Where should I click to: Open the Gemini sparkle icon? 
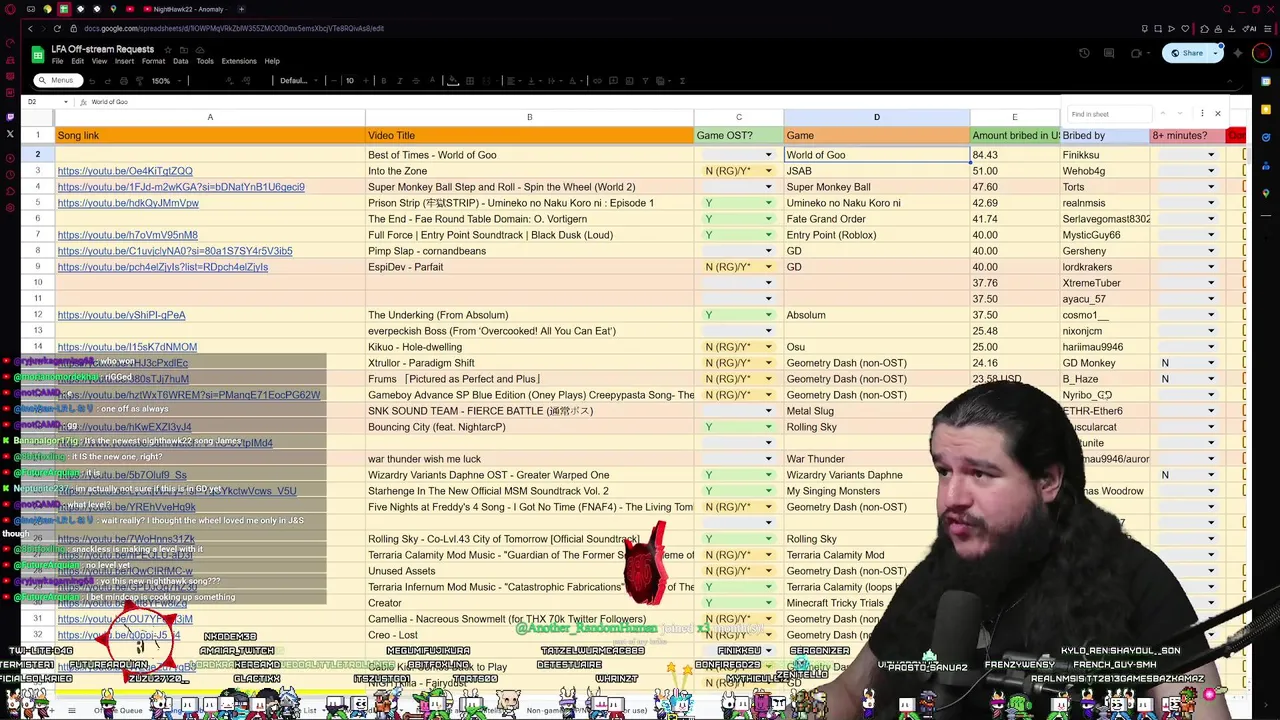click(x=1237, y=53)
